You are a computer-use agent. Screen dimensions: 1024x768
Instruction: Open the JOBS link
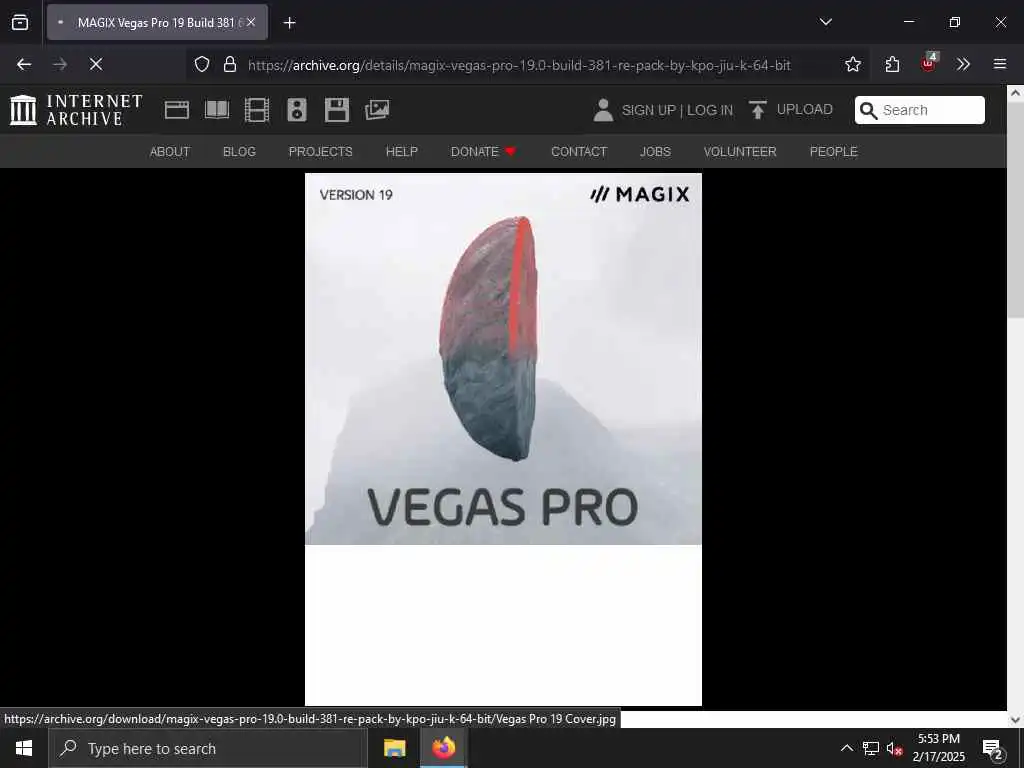coord(655,152)
